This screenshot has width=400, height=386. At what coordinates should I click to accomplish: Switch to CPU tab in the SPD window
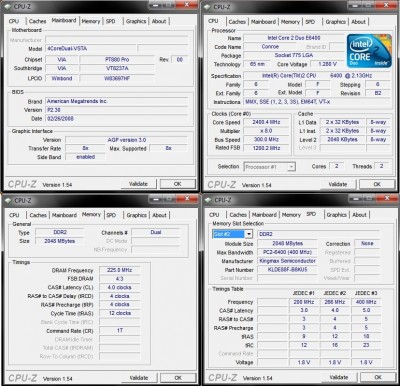[x=214, y=215]
